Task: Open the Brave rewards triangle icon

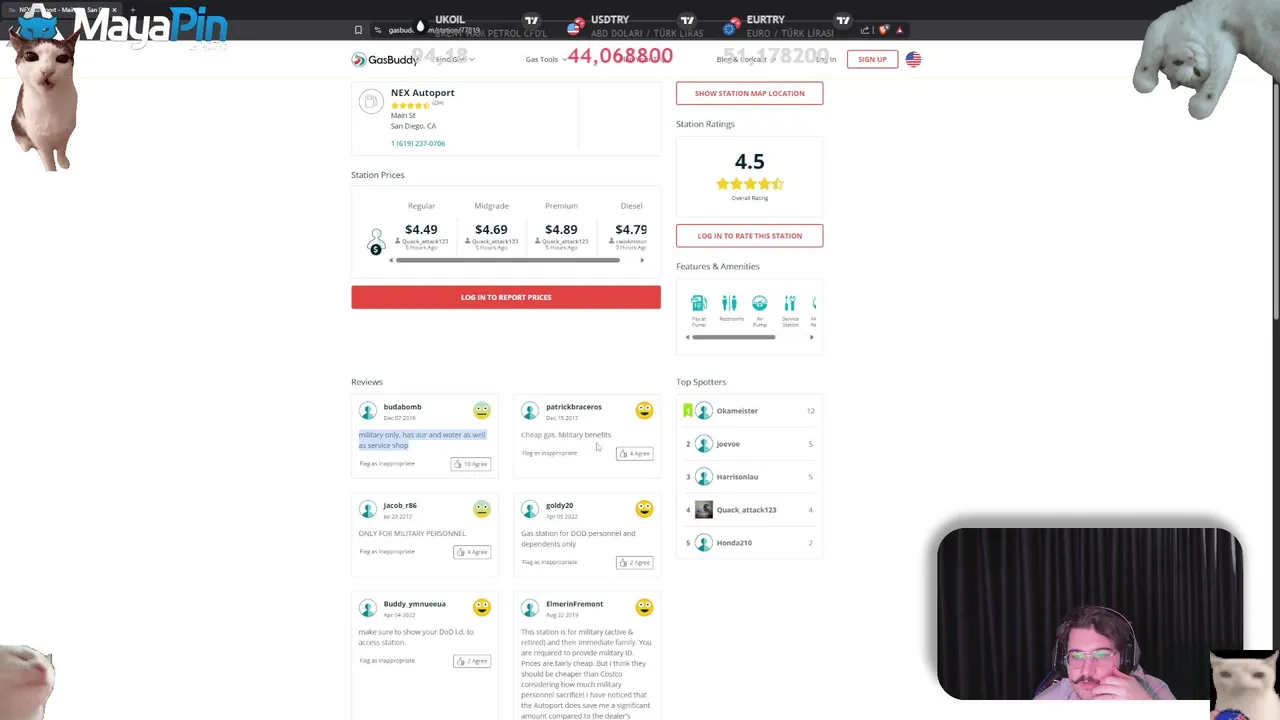Action: pyautogui.click(x=899, y=30)
